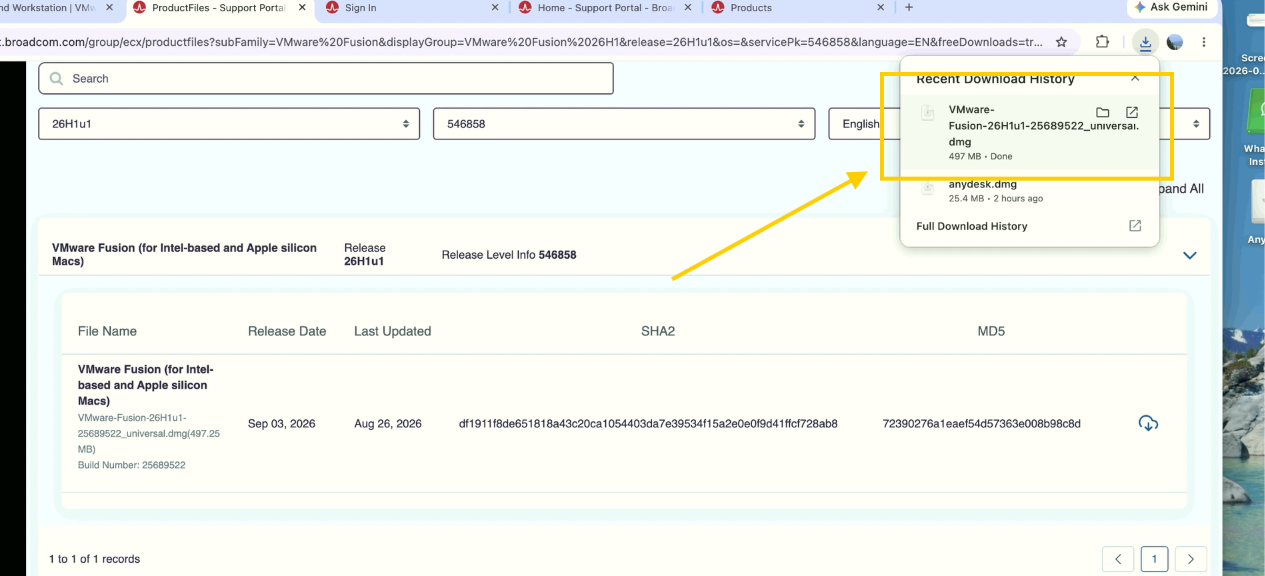Click the Last Updated column header
Image resolution: width=1265 pixels, height=576 pixels.
[x=392, y=331]
